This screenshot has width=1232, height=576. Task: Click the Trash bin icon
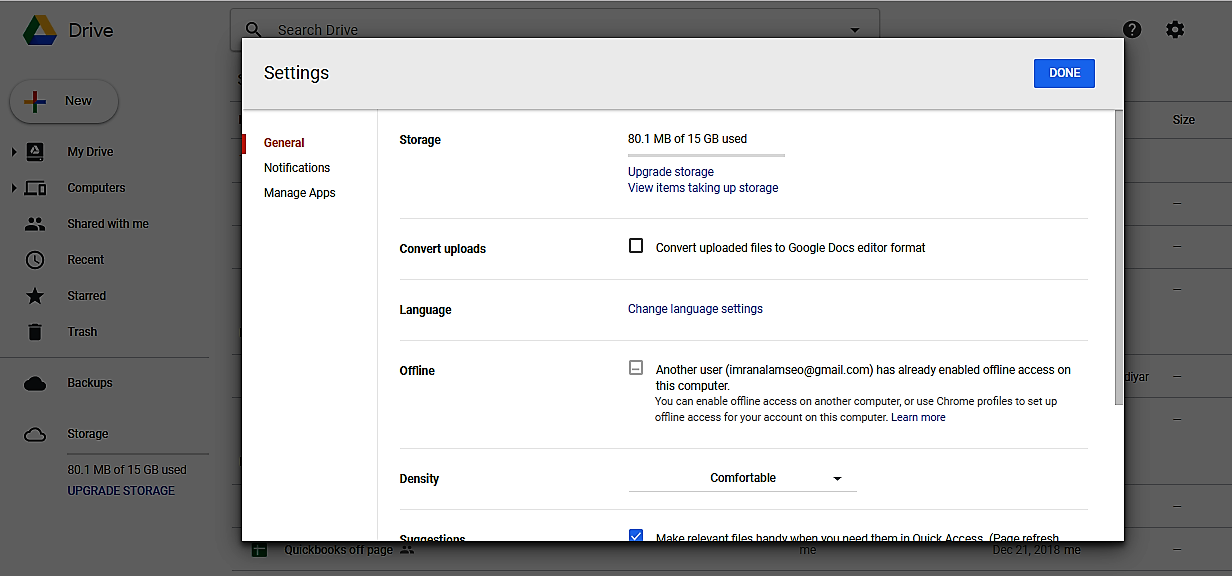point(35,332)
